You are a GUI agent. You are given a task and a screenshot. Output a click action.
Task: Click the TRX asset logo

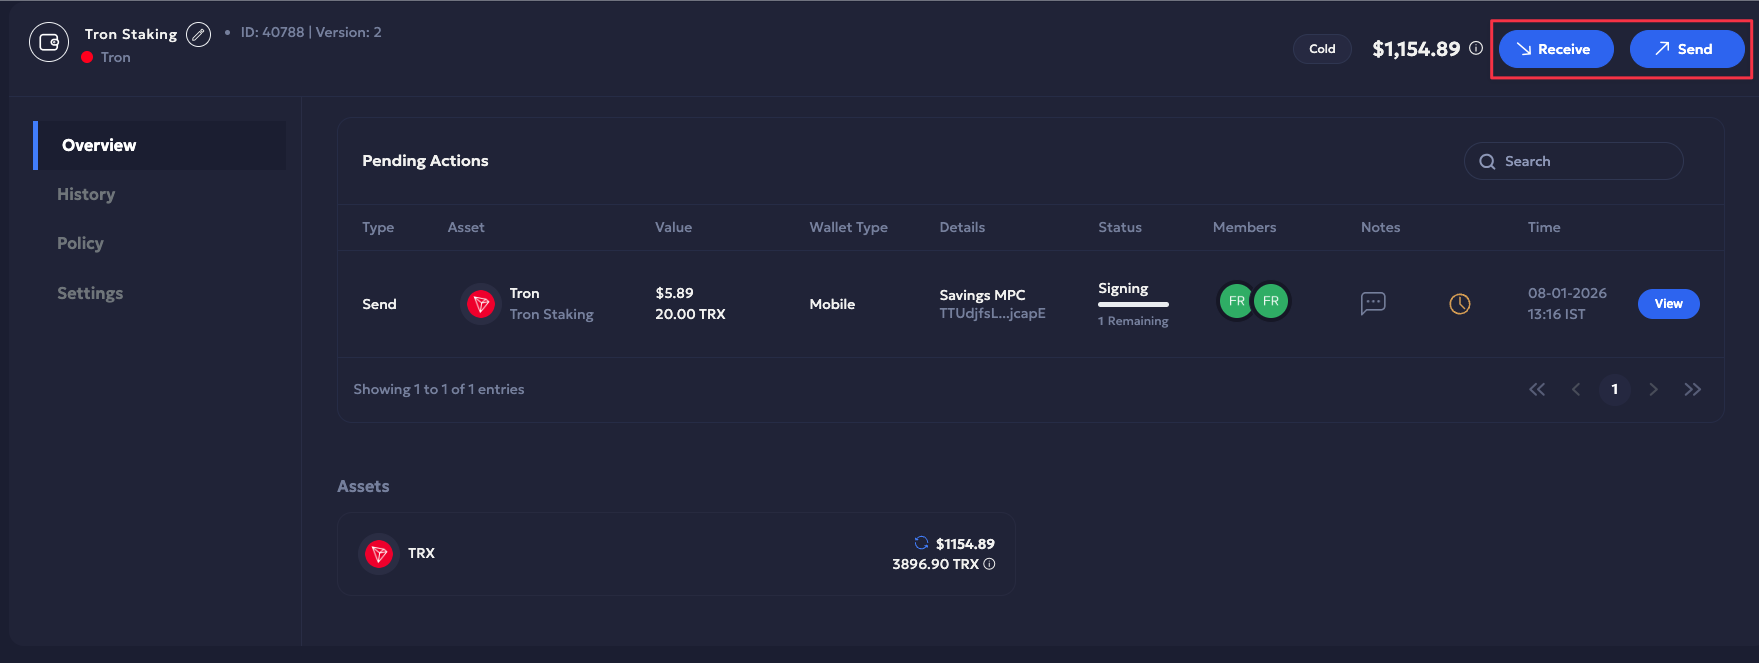(379, 553)
